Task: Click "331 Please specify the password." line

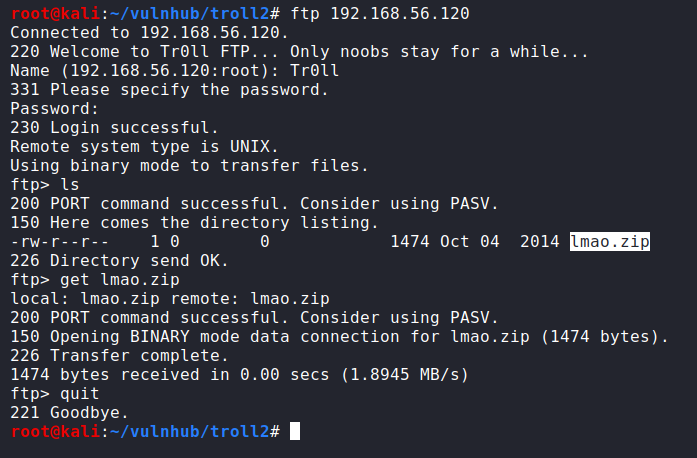Action: [x=168, y=89]
